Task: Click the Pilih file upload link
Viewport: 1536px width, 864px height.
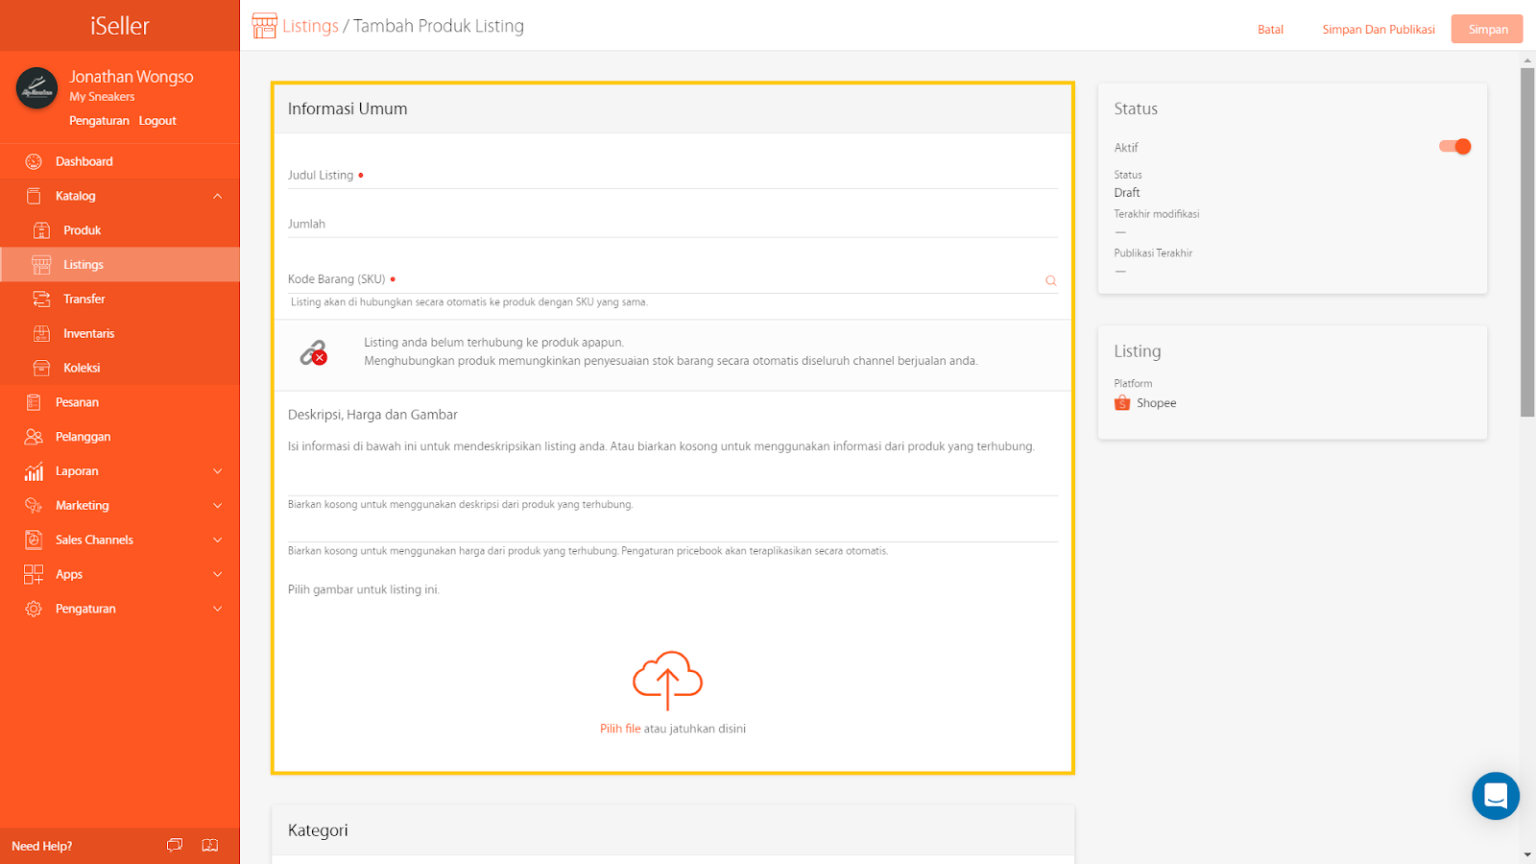Action: 618,728
